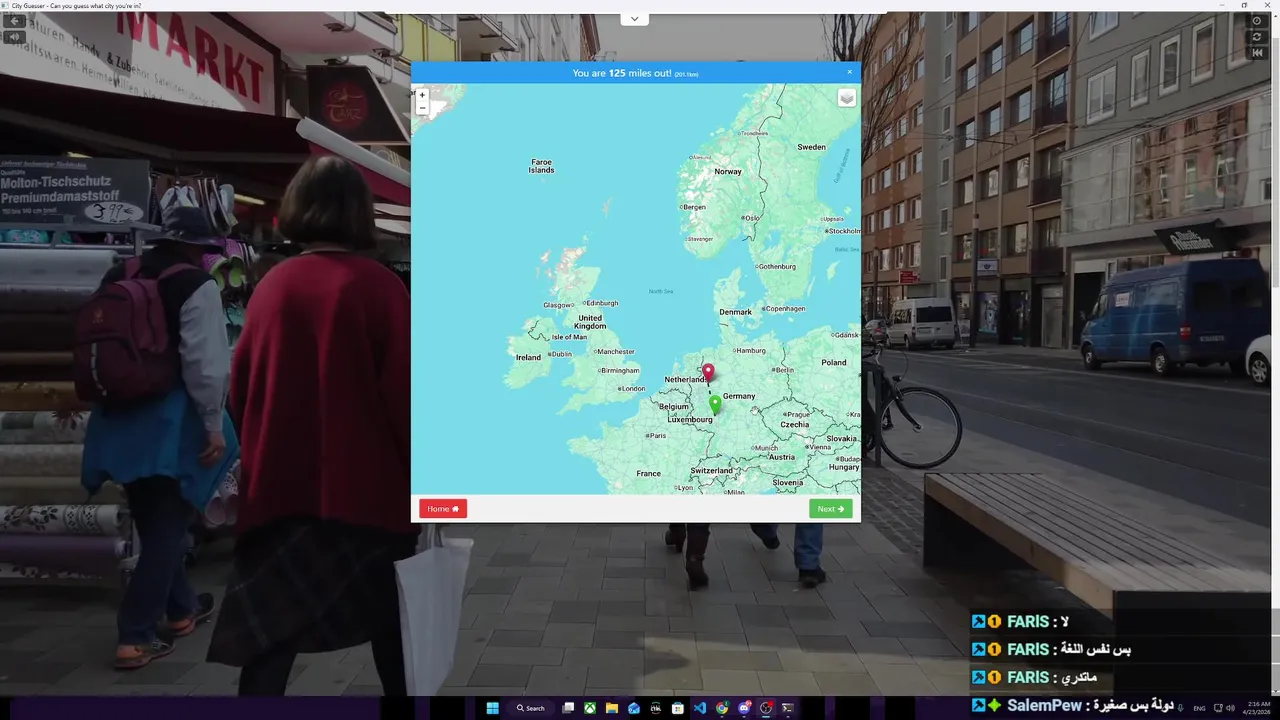The image size is (1280, 720).
Task: Click the 'Czechia' label on the map
Action: 795,424
